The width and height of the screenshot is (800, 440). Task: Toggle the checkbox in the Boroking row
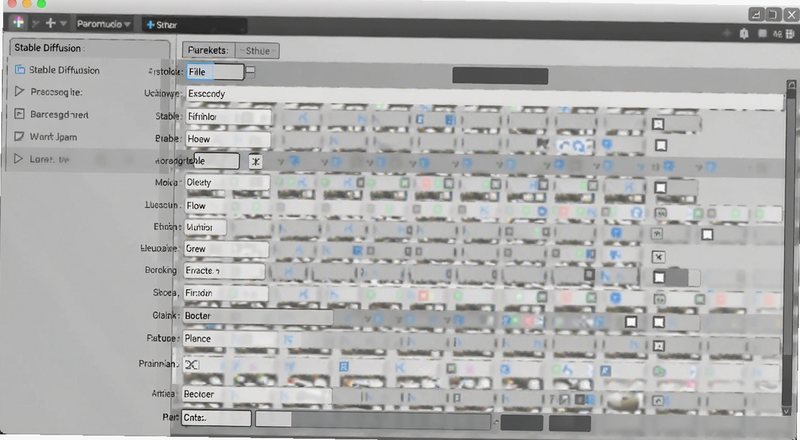pyautogui.click(x=659, y=277)
